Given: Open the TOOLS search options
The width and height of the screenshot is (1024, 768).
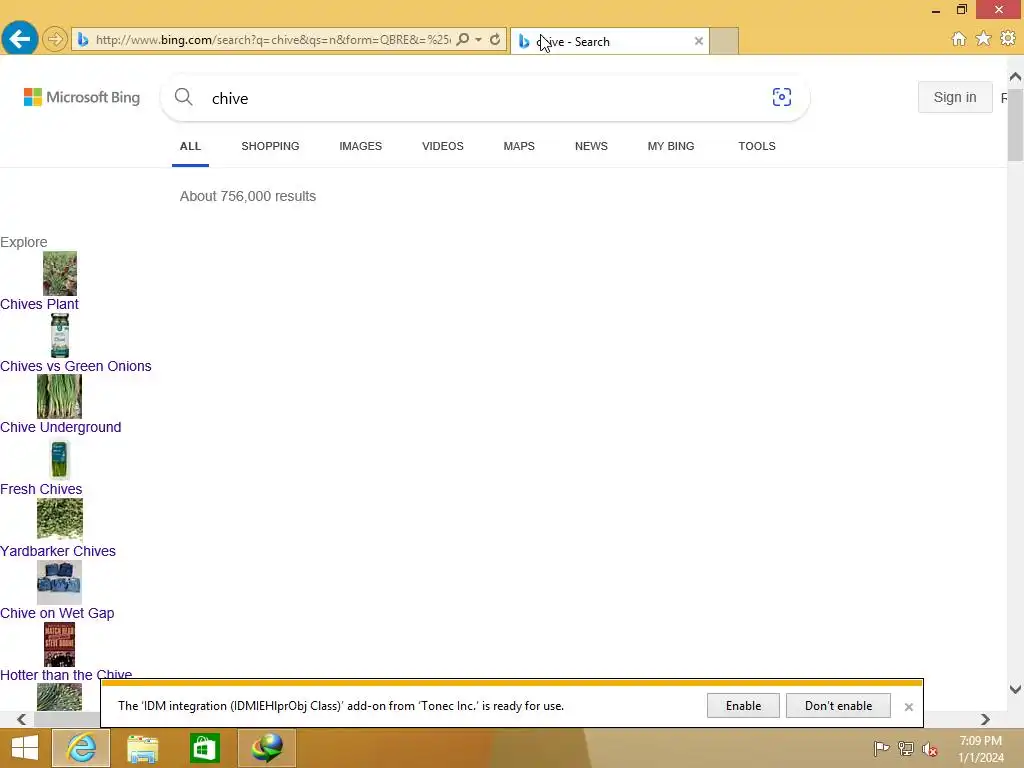Looking at the screenshot, I should tap(757, 146).
